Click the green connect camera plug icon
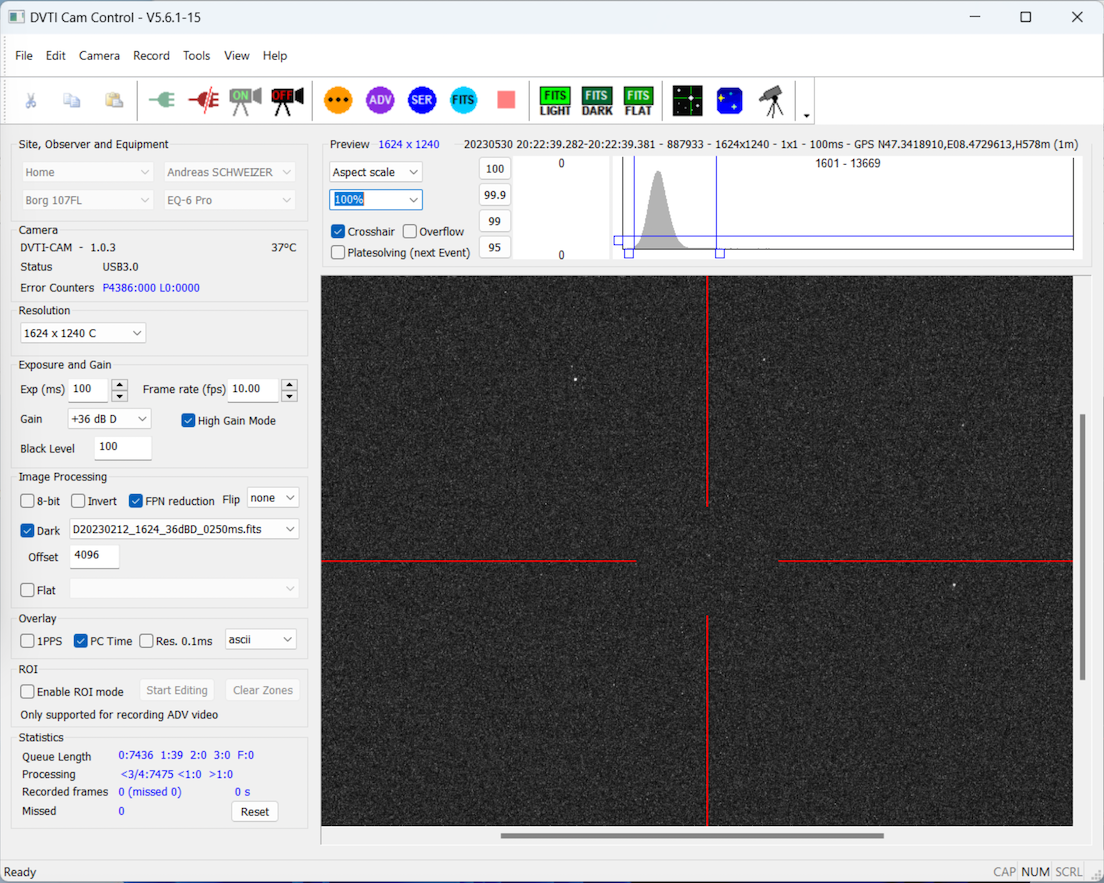 pos(161,100)
